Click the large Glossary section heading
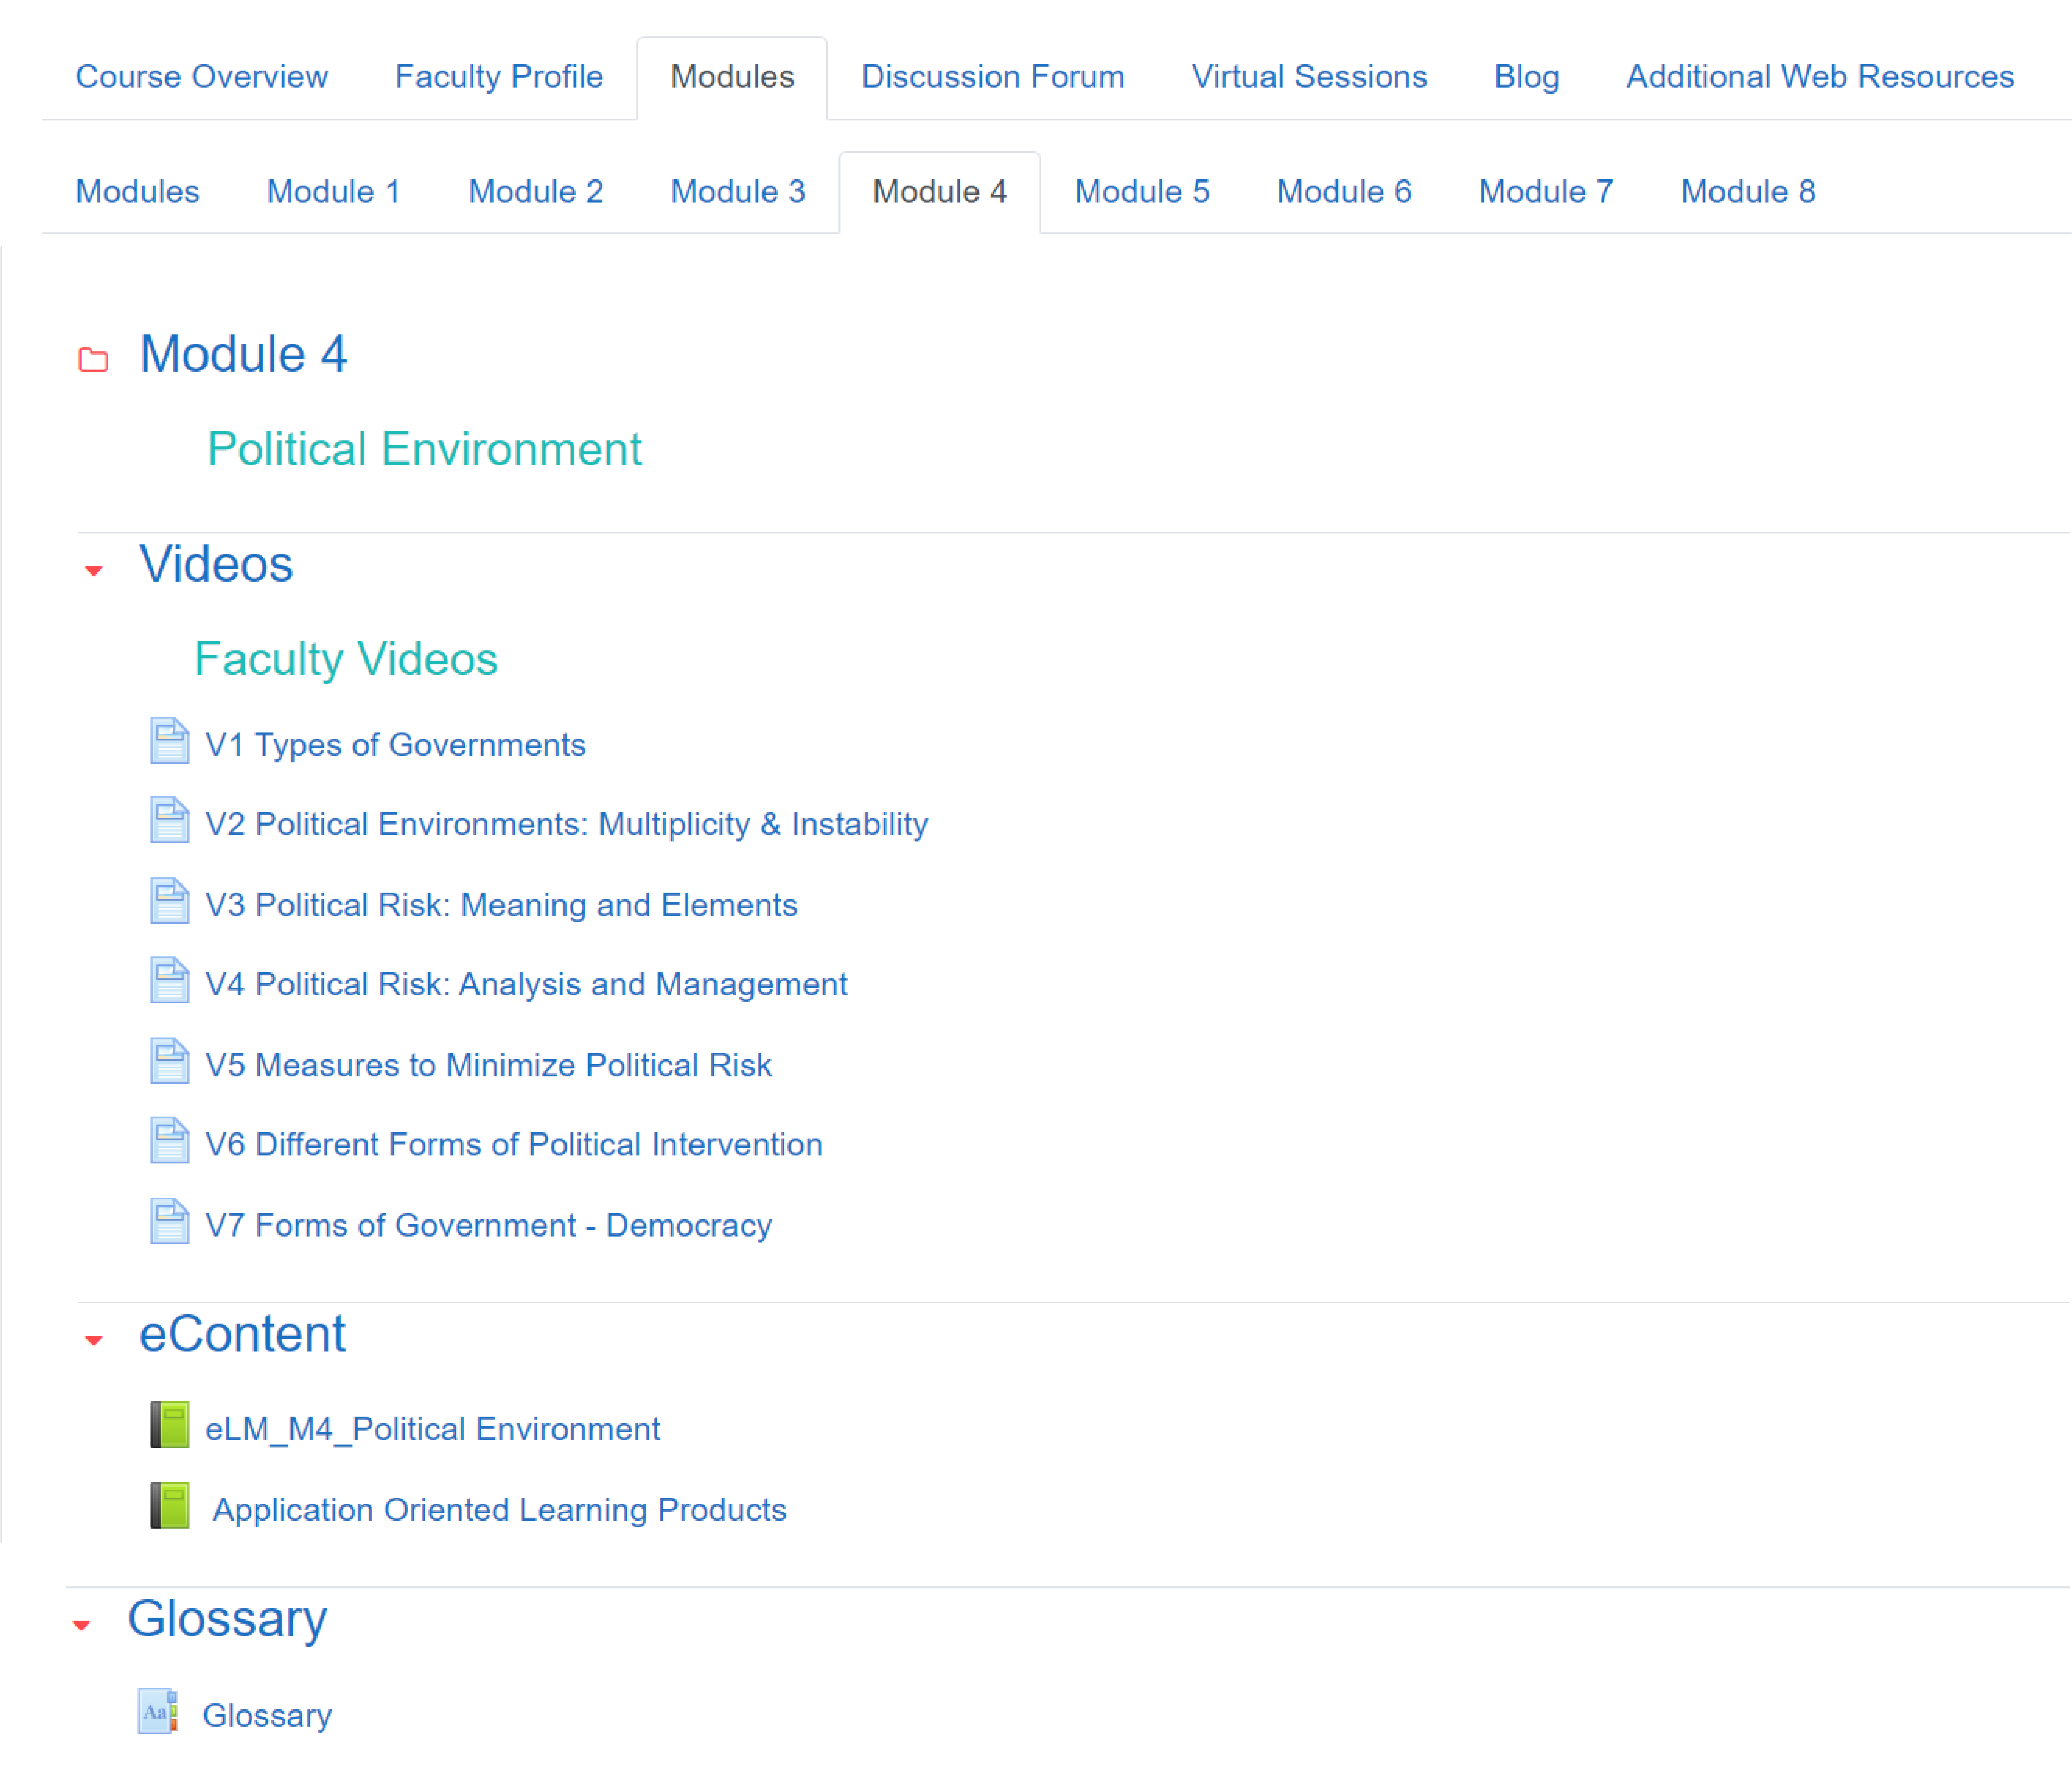Image resolution: width=2072 pixels, height=1767 pixels. [227, 1620]
